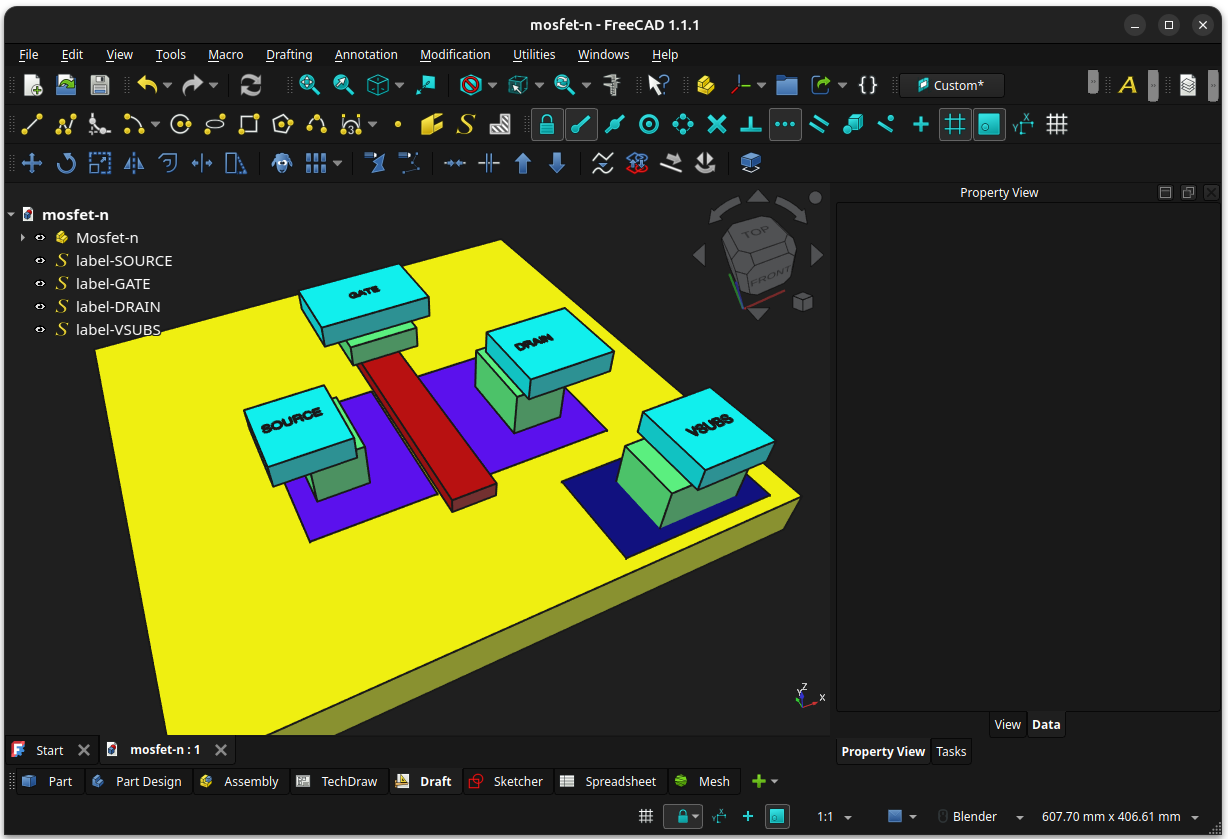Switch to the TechDraw workbench
The image size is (1228, 839).
[337, 781]
